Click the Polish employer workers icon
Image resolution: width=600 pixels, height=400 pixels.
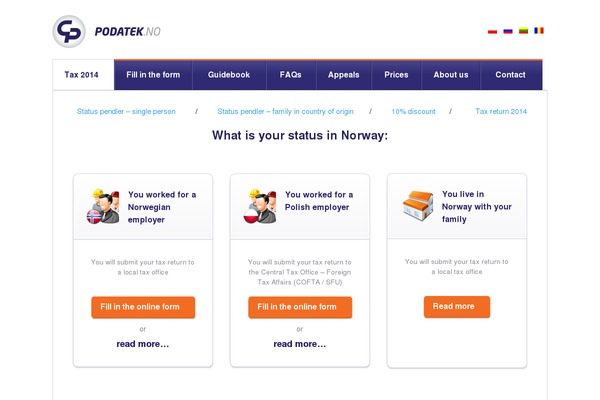point(260,206)
